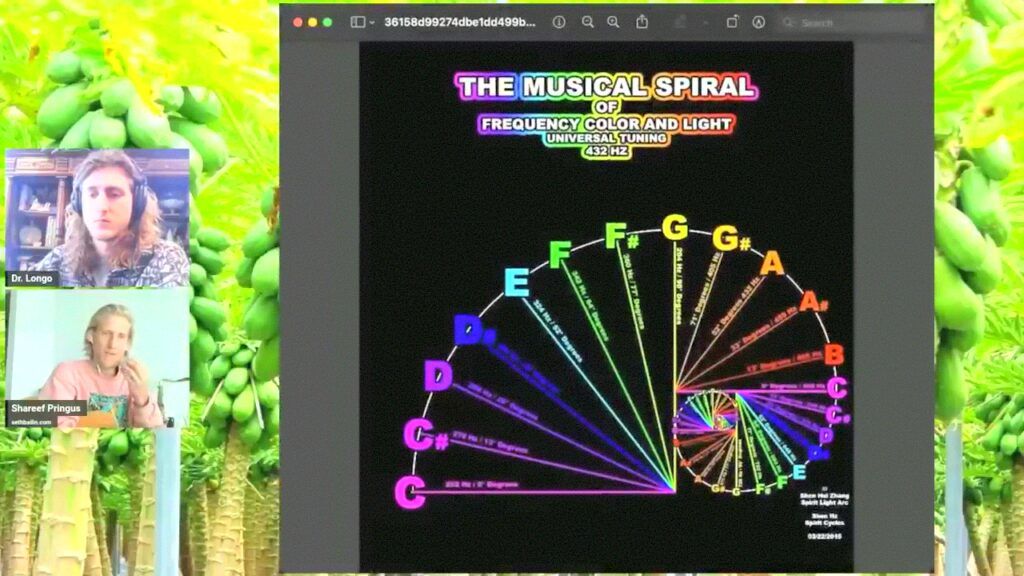
Task: Click the Musical Spiral image heading
Action: 606,87
